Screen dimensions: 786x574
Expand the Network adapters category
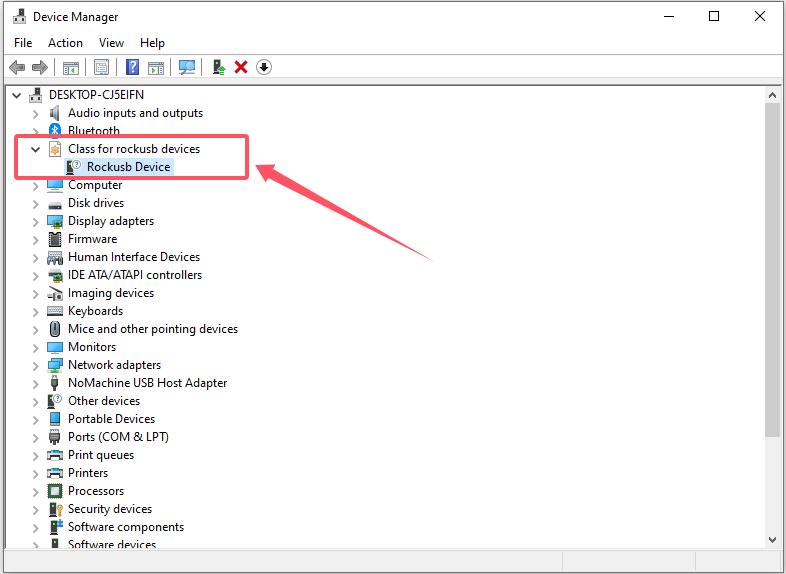point(36,365)
